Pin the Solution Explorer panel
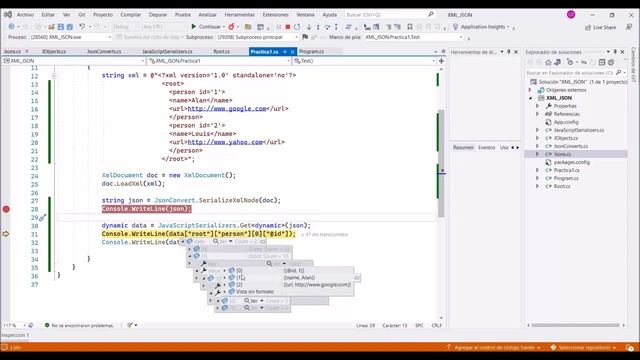 pyautogui.click(x=615, y=52)
